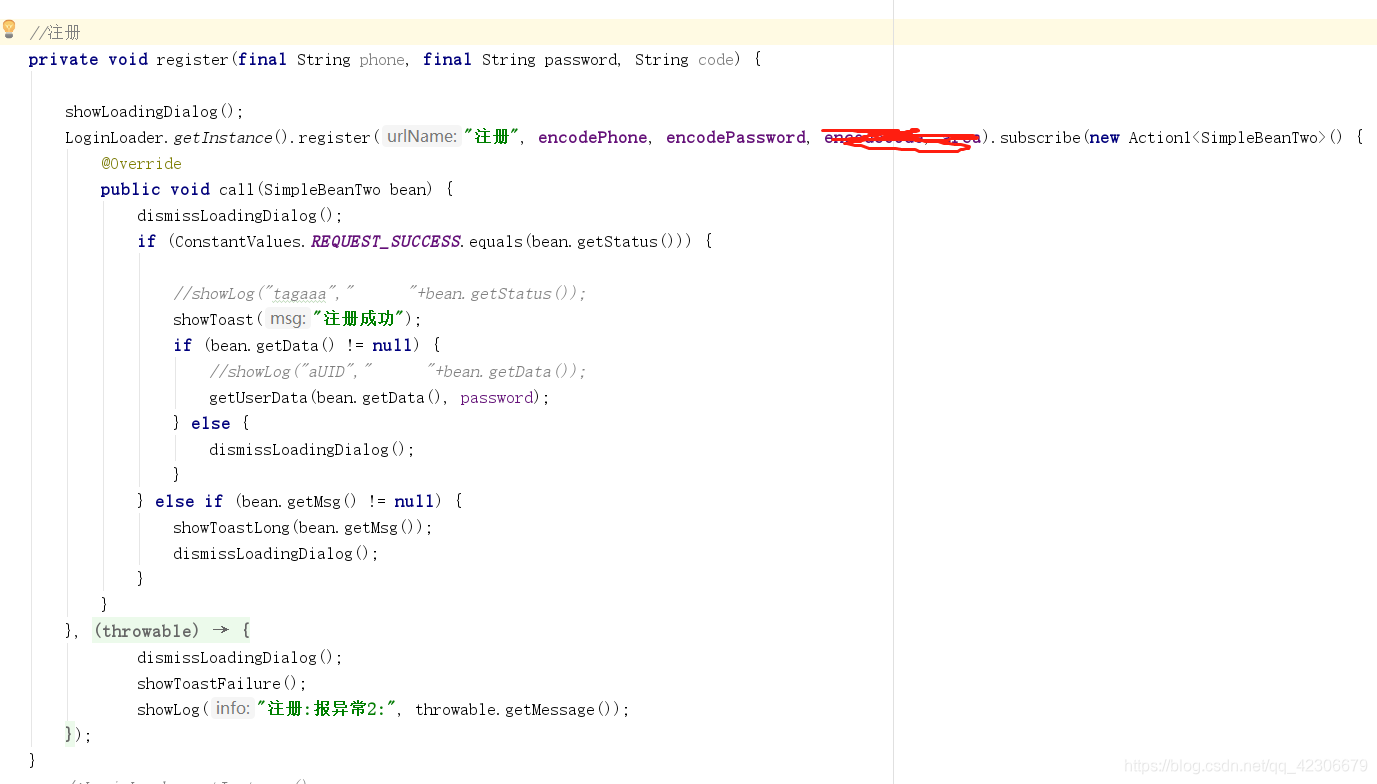This screenshot has height=784, width=1377.
Task: Click throwable.getMessage() call
Action: [517, 710]
